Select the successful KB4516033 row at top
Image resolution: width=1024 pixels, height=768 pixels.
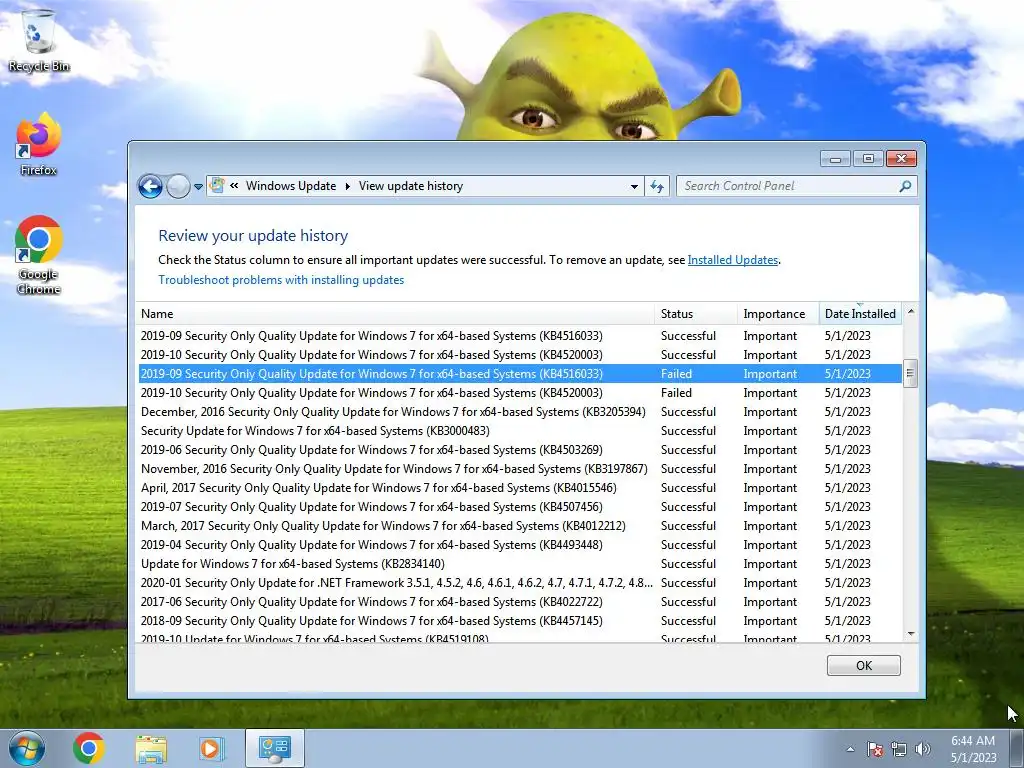(519, 336)
